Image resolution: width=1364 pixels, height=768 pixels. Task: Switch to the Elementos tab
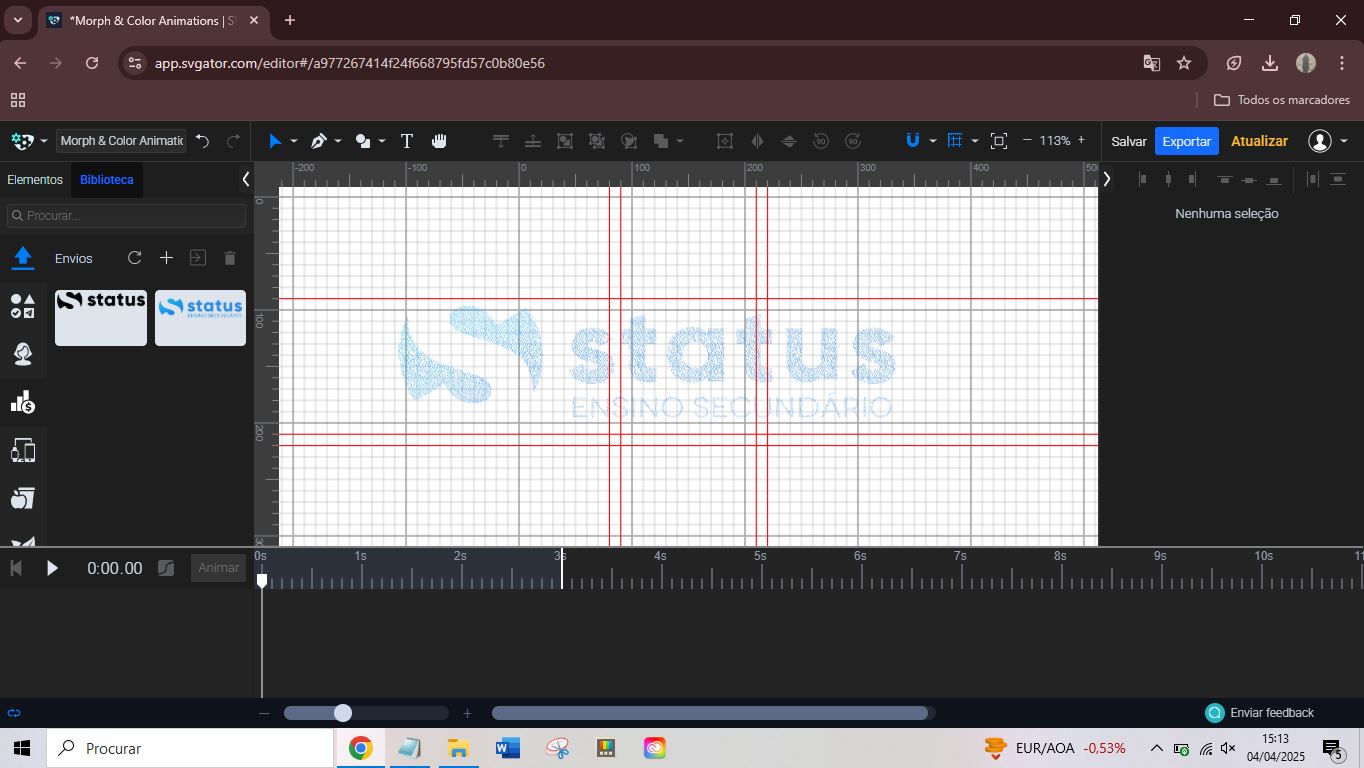35,180
